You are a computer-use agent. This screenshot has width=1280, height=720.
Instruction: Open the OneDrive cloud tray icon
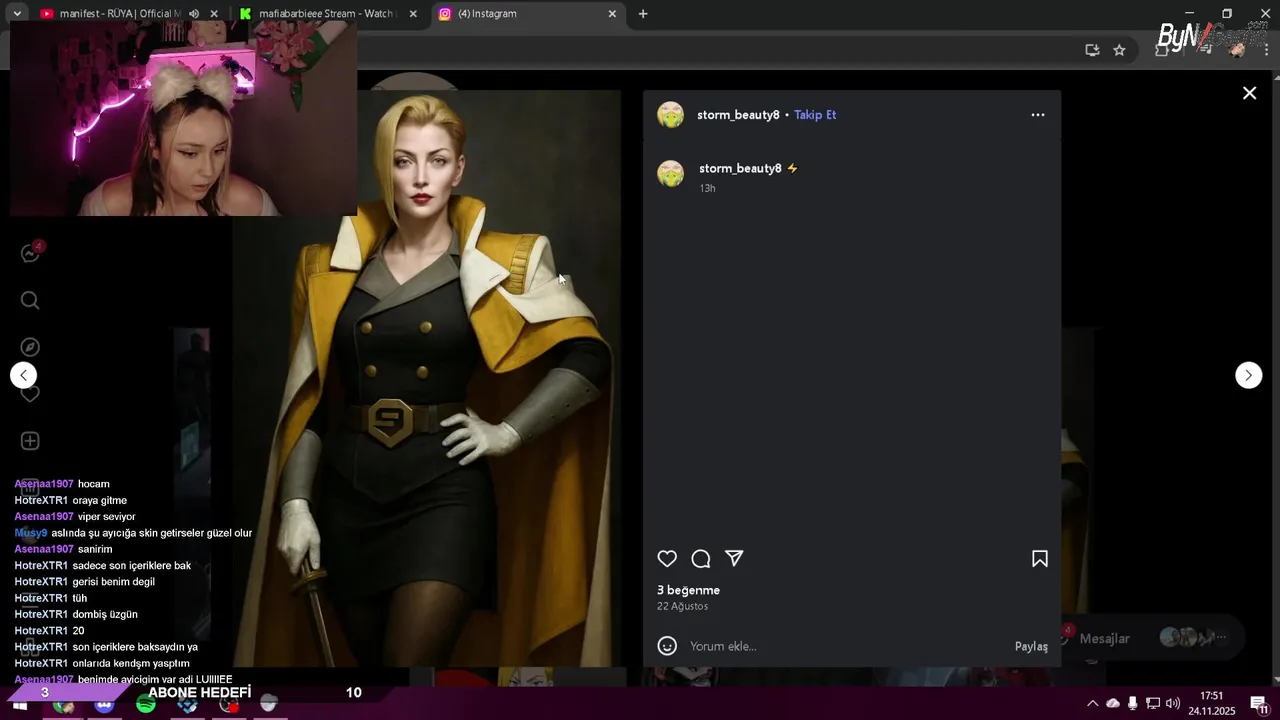tap(1112, 703)
